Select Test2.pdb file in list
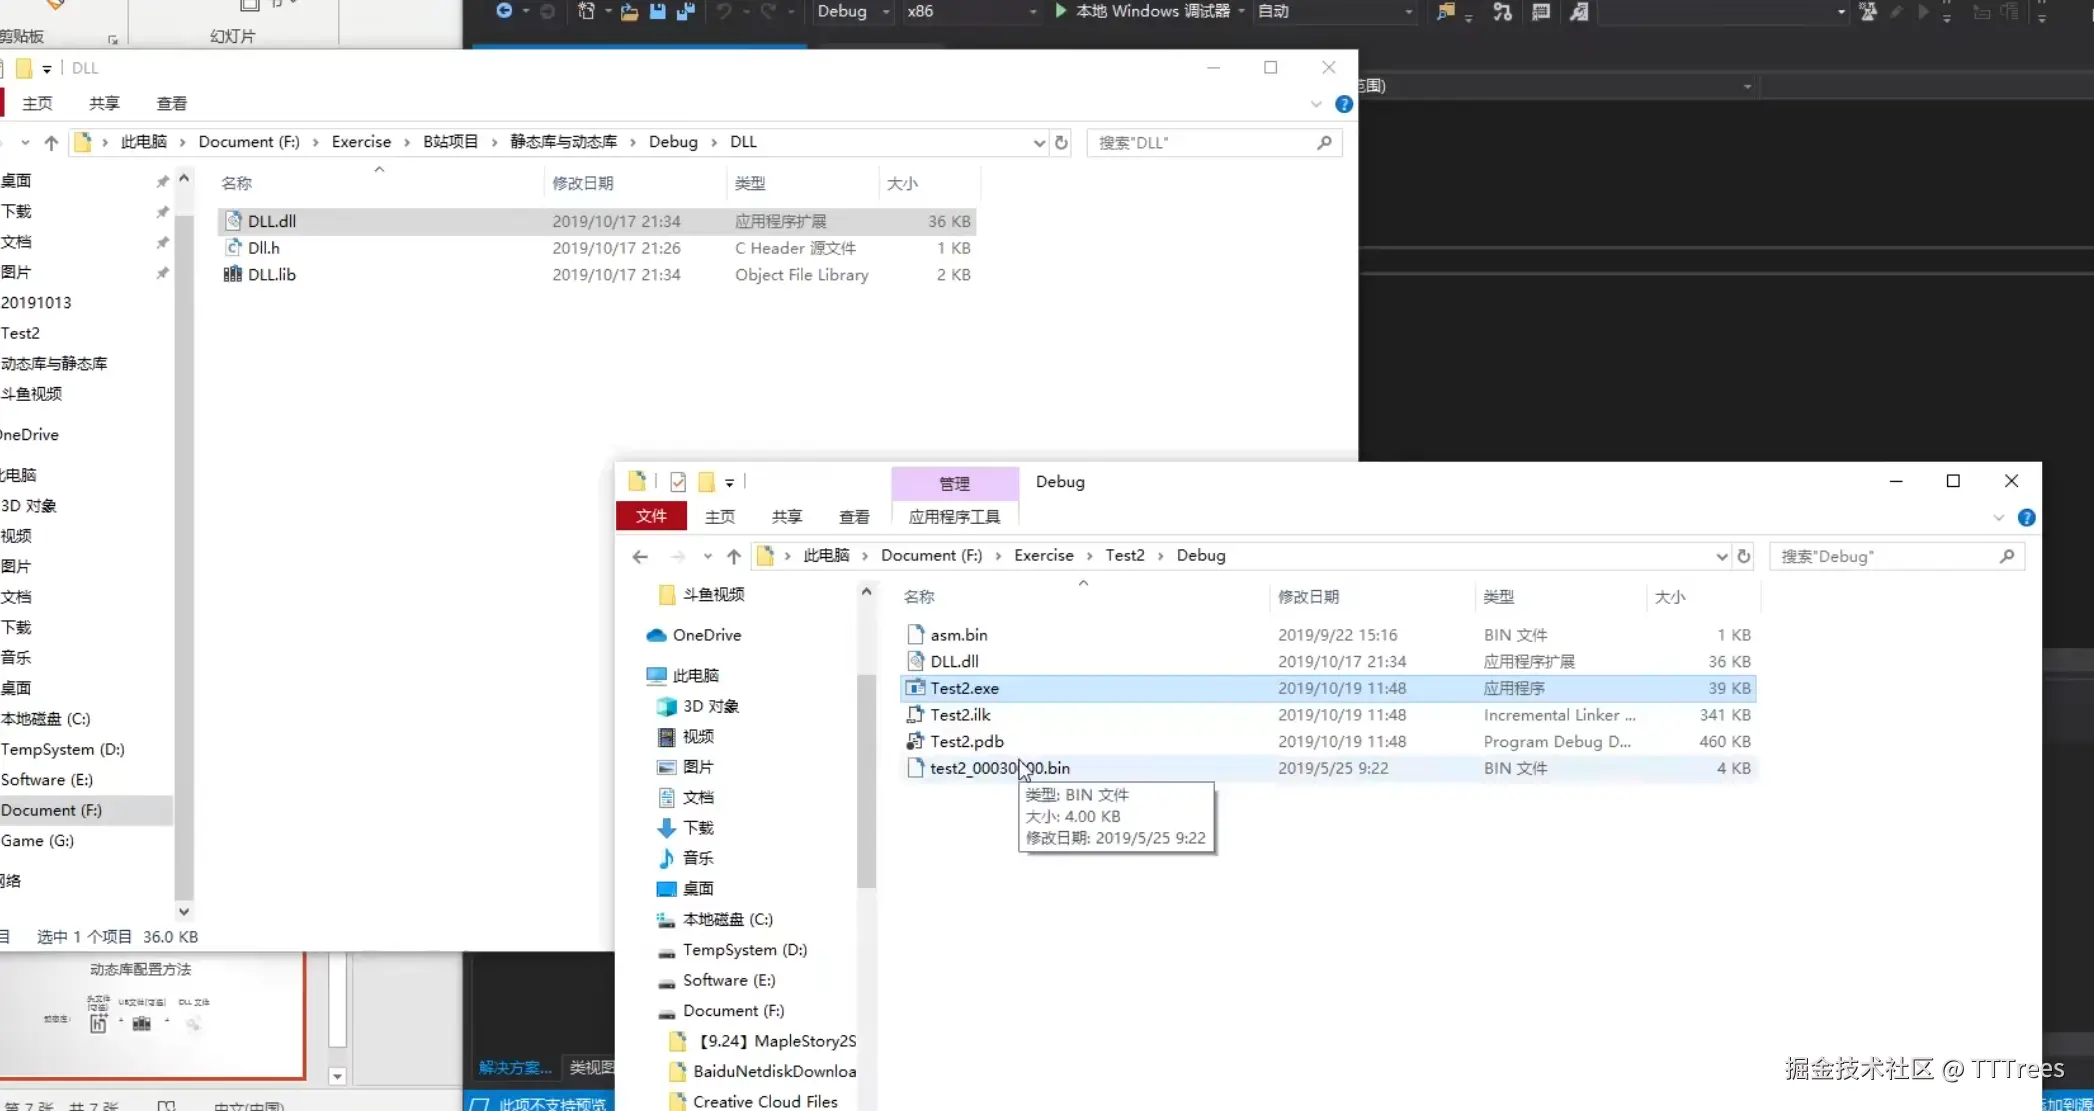Image resolution: width=2094 pixels, height=1111 pixels. point(966,741)
